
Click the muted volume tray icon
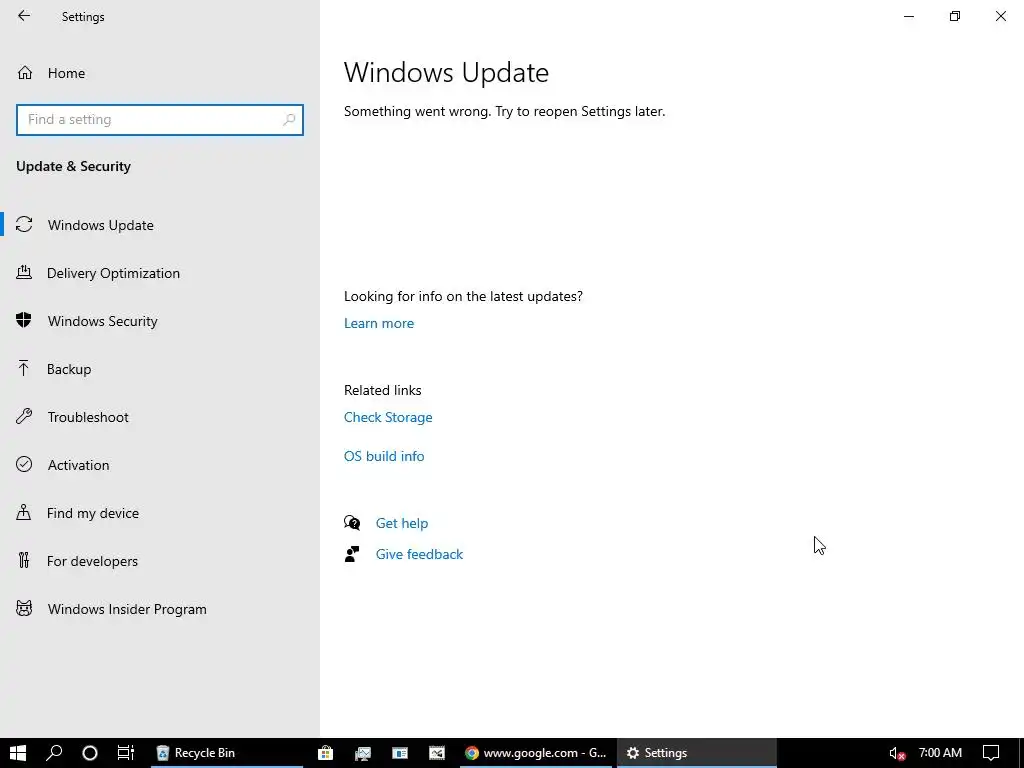(x=897, y=754)
